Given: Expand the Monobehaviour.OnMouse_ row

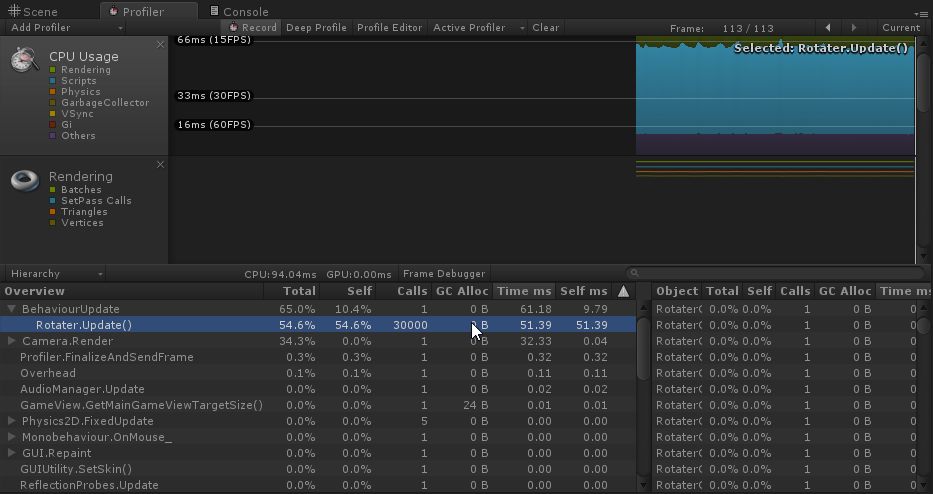Looking at the screenshot, I should 11,437.
